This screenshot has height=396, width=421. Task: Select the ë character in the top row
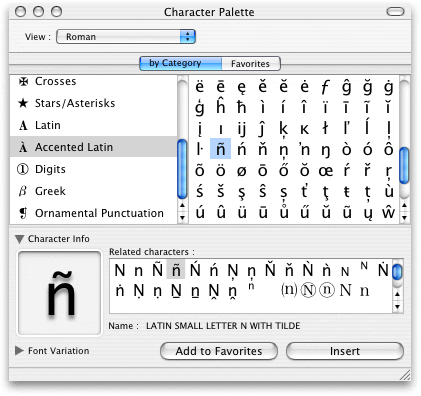point(199,87)
